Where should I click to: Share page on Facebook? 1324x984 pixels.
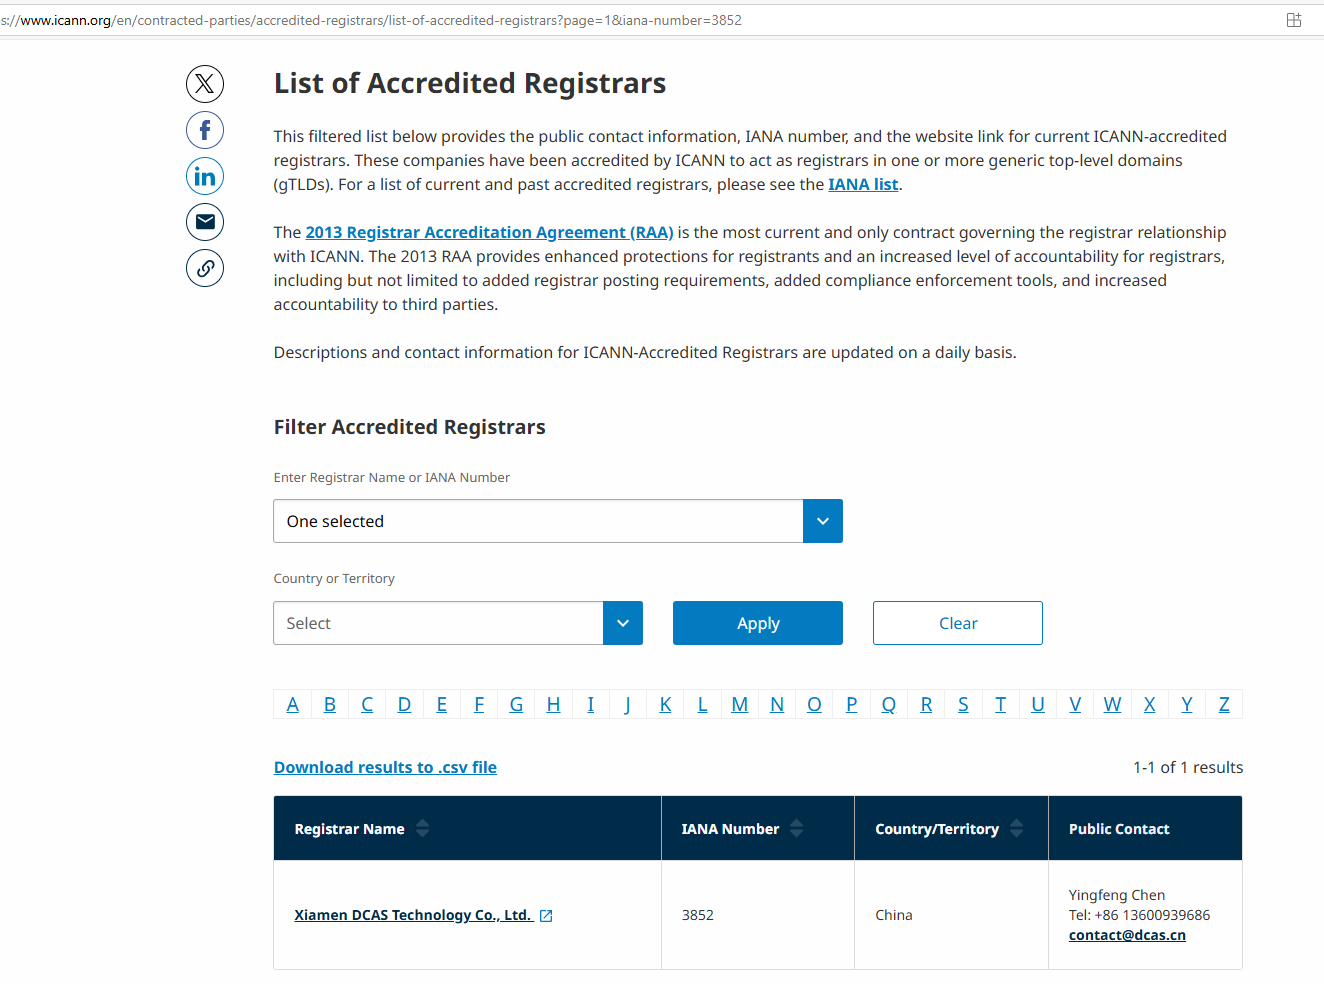tap(205, 130)
